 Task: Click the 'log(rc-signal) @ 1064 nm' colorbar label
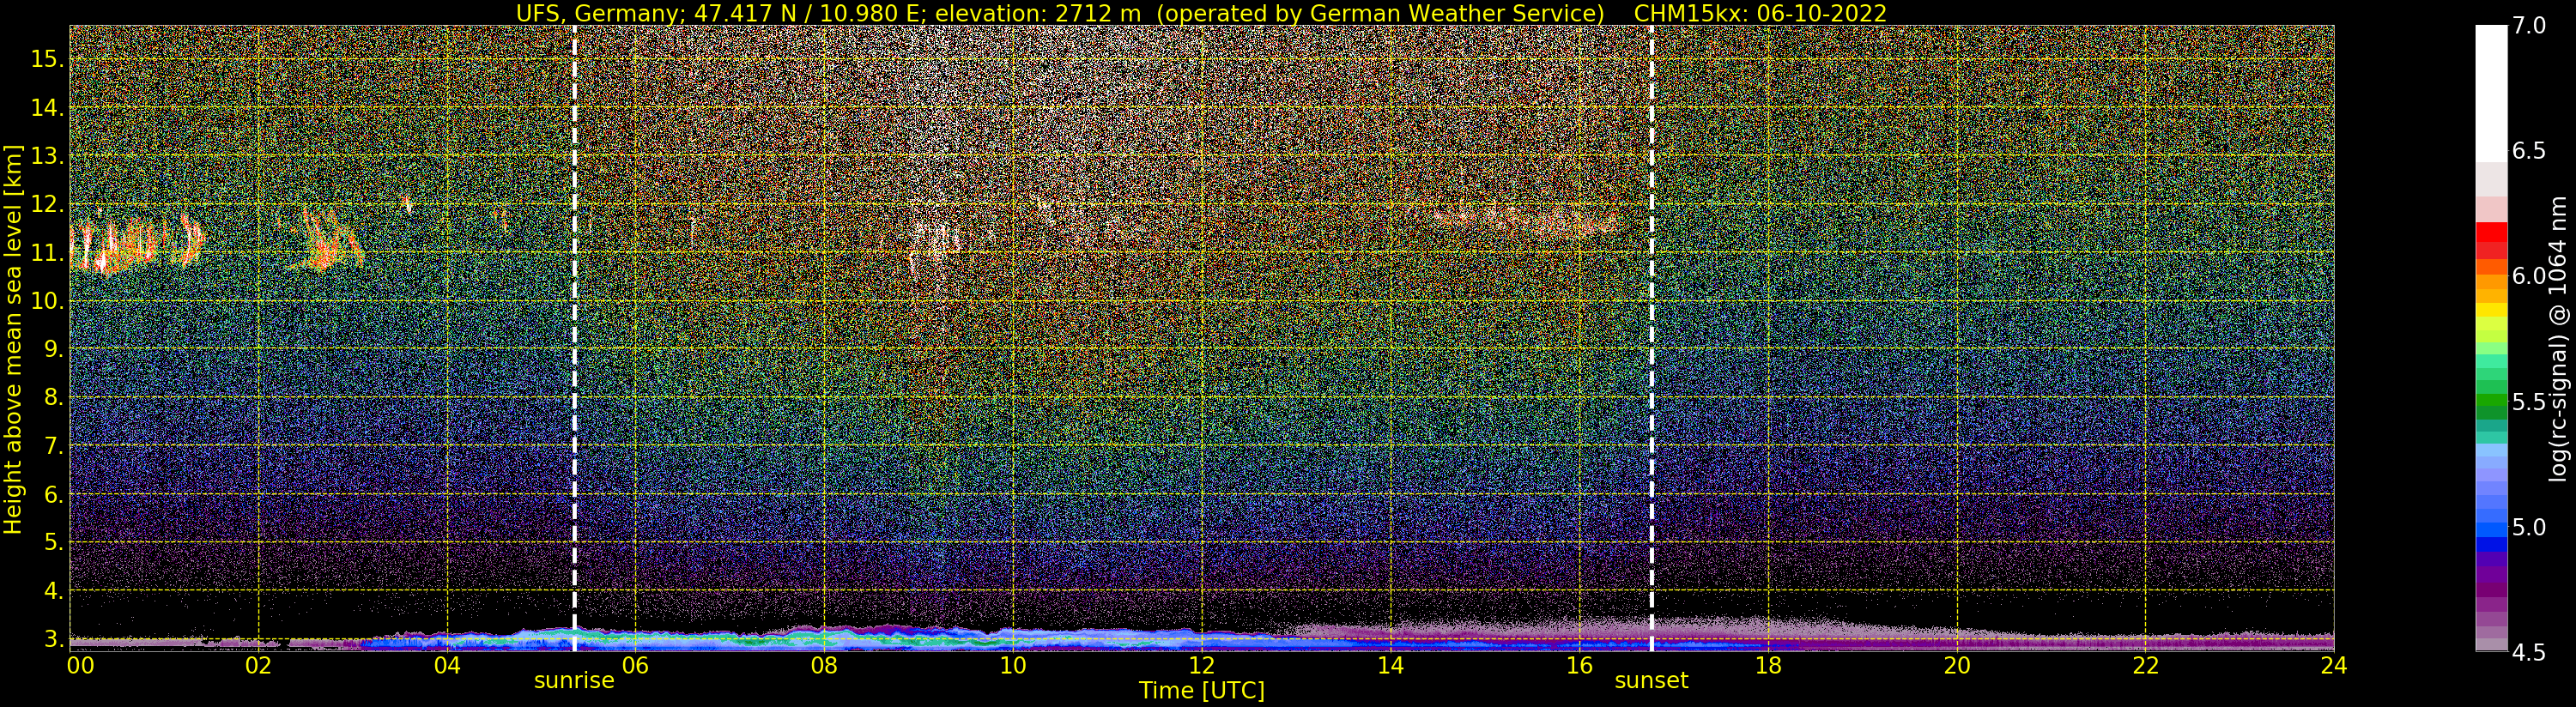click(x=2558, y=338)
